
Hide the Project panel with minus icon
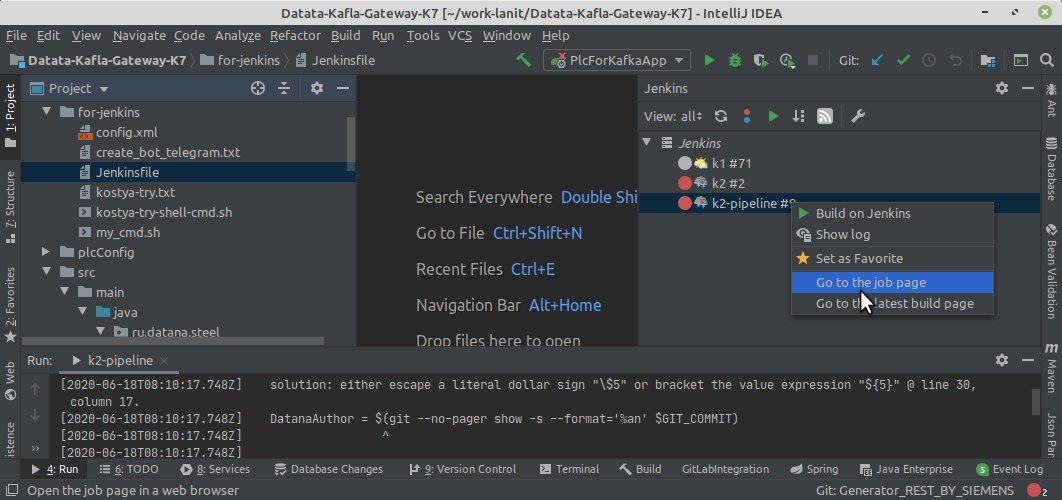[343, 88]
